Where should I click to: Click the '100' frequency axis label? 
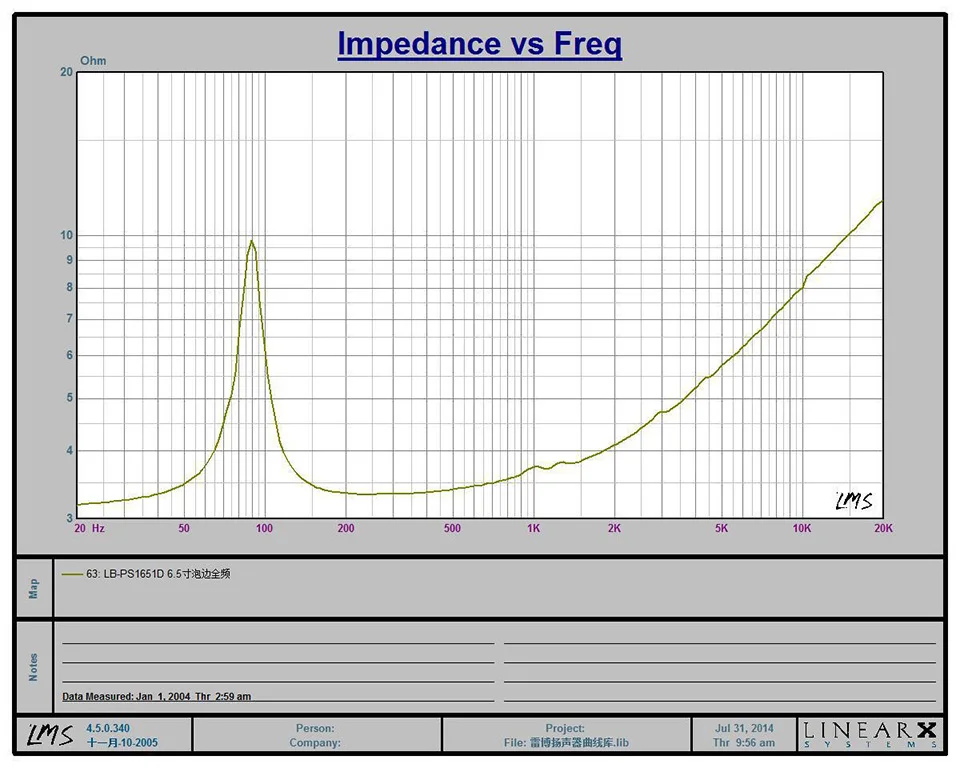click(264, 528)
